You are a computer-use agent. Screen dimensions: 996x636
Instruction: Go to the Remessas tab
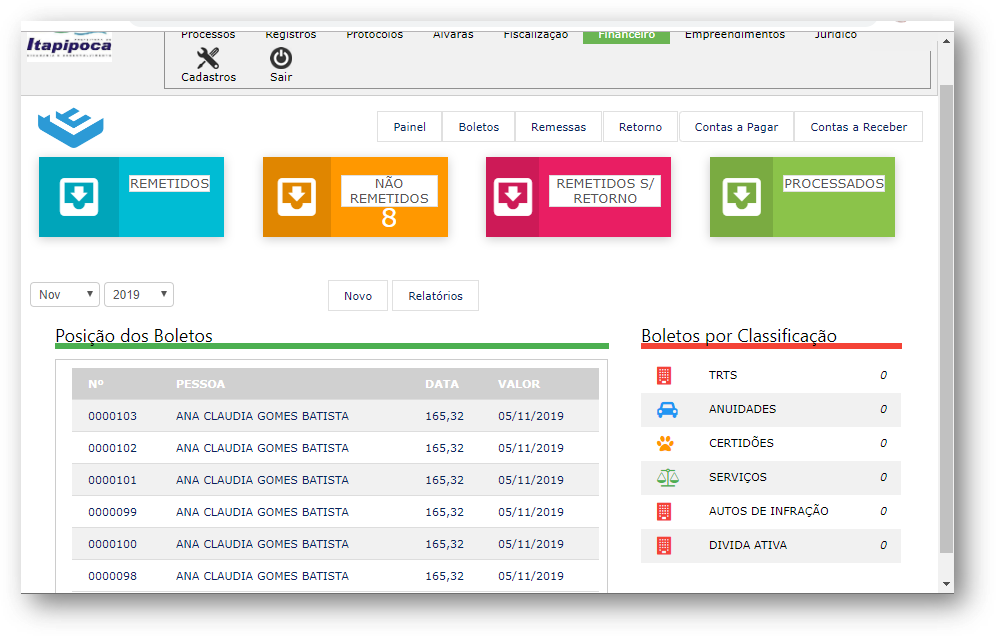[559, 127]
